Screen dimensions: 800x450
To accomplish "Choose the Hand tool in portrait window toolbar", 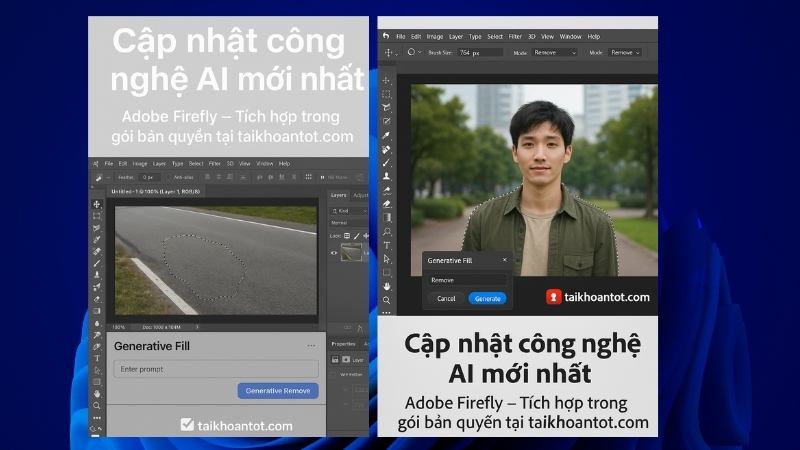I will coord(387,286).
